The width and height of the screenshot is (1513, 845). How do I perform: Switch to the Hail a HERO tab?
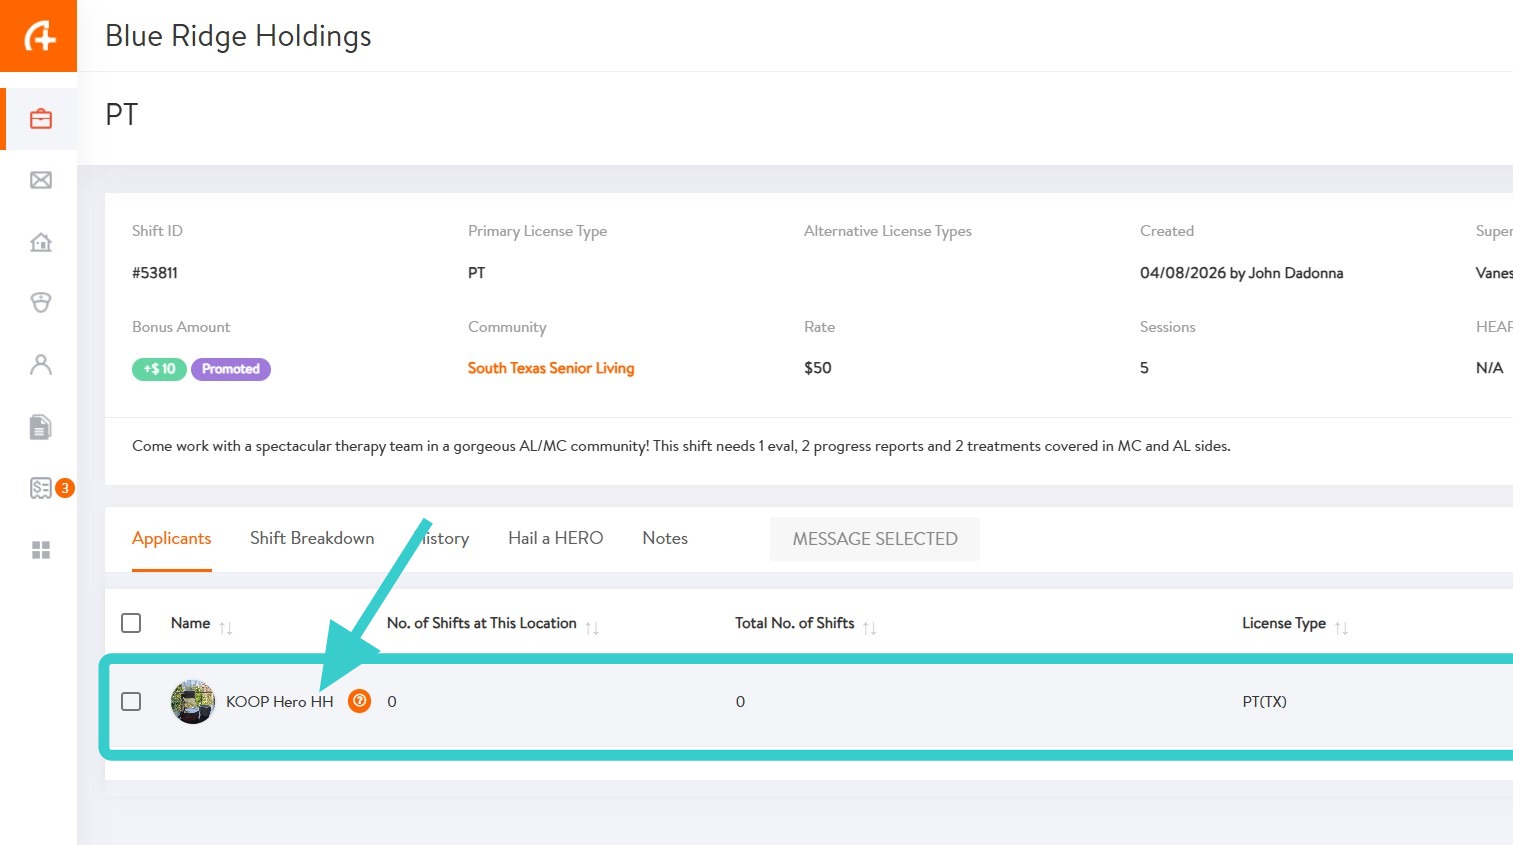(x=555, y=538)
